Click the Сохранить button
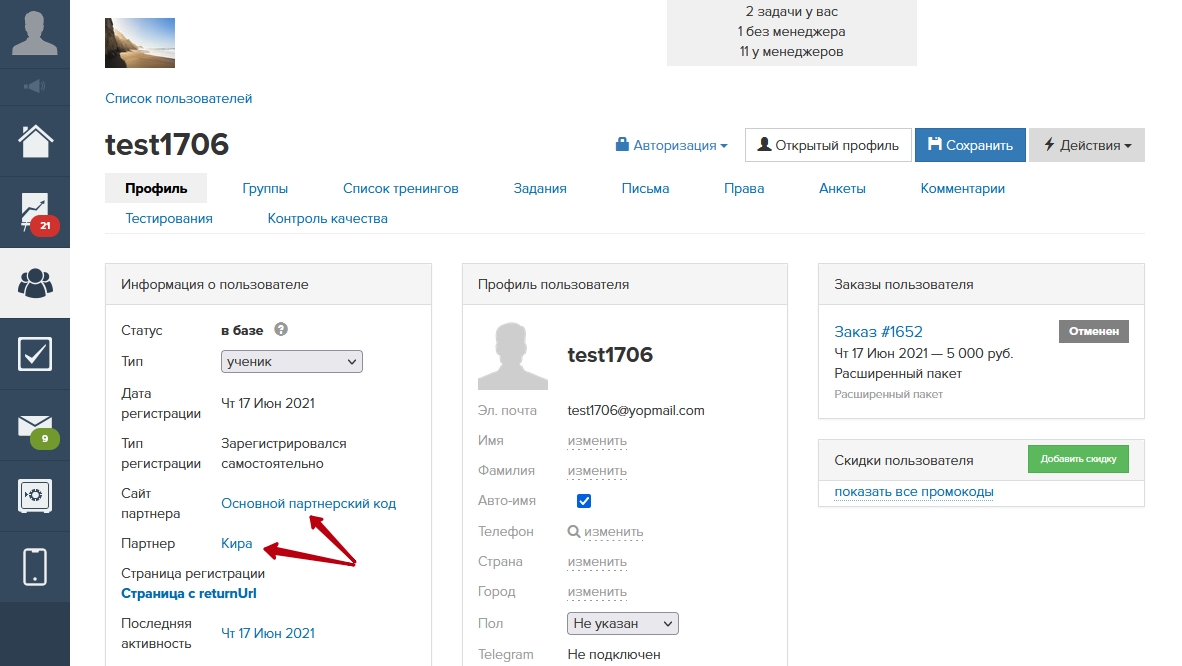 tap(970, 145)
